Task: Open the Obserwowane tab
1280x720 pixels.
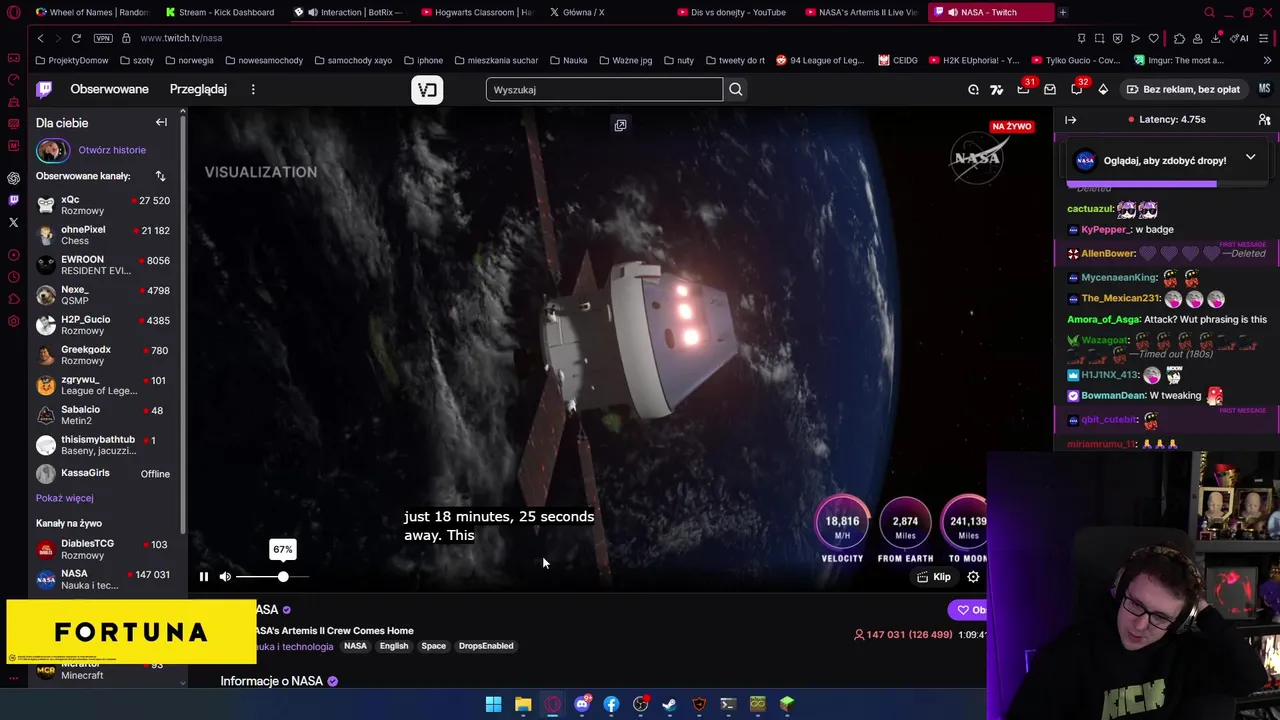Action: pyautogui.click(x=109, y=89)
